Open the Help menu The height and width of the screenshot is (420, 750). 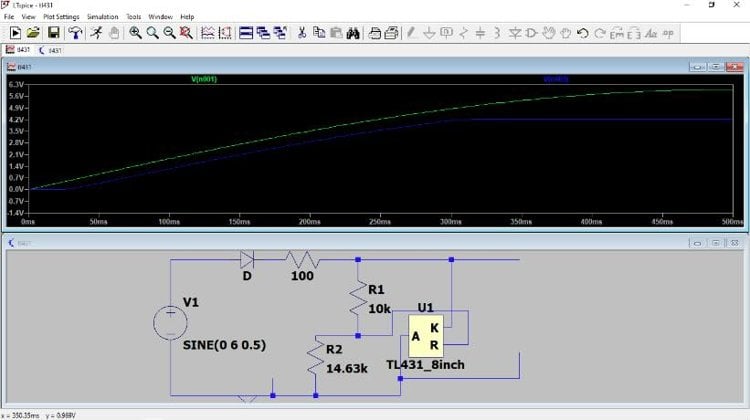pyautogui.click(x=187, y=17)
